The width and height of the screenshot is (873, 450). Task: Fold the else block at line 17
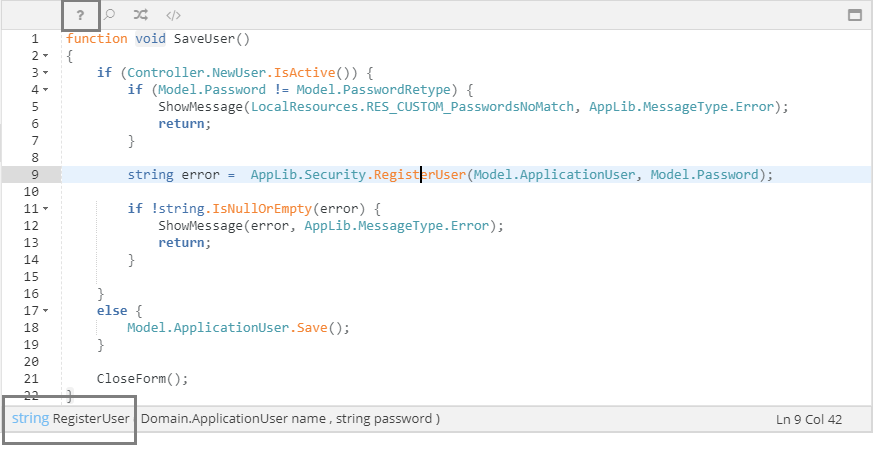(46, 311)
